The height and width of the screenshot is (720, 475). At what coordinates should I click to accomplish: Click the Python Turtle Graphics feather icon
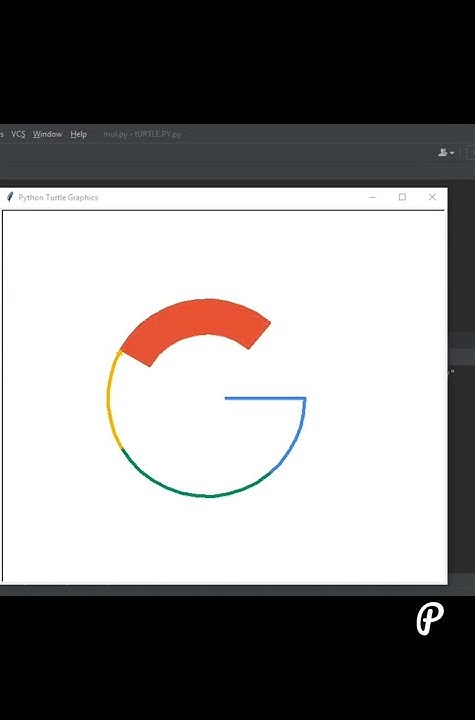(10, 197)
